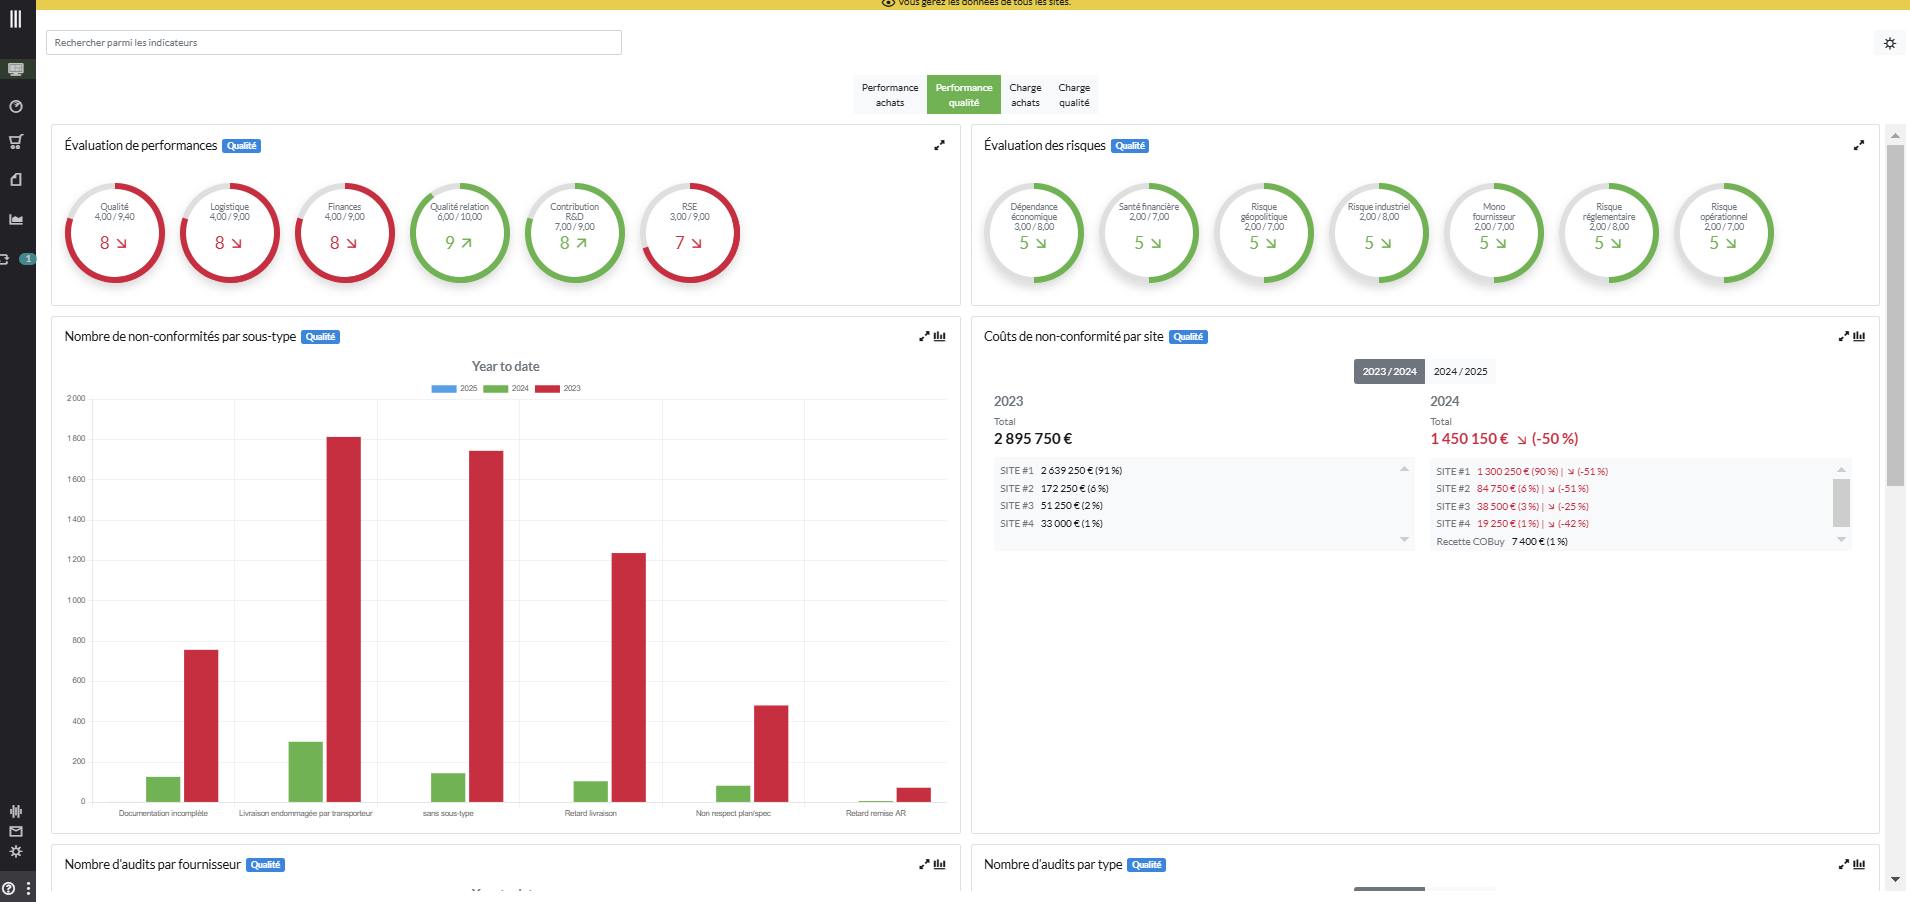1910x902 pixels.
Task: Open the Mono fournisseur risk gauge
Action: coord(1494,233)
